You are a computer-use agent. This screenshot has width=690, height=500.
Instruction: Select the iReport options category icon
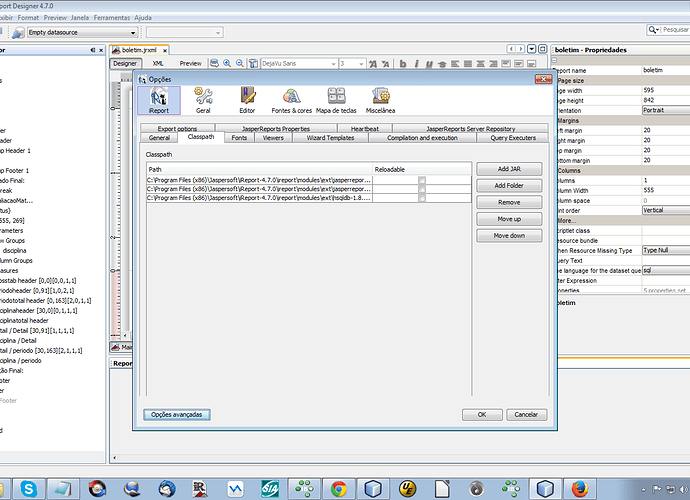pyautogui.click(x=159, y=100)
